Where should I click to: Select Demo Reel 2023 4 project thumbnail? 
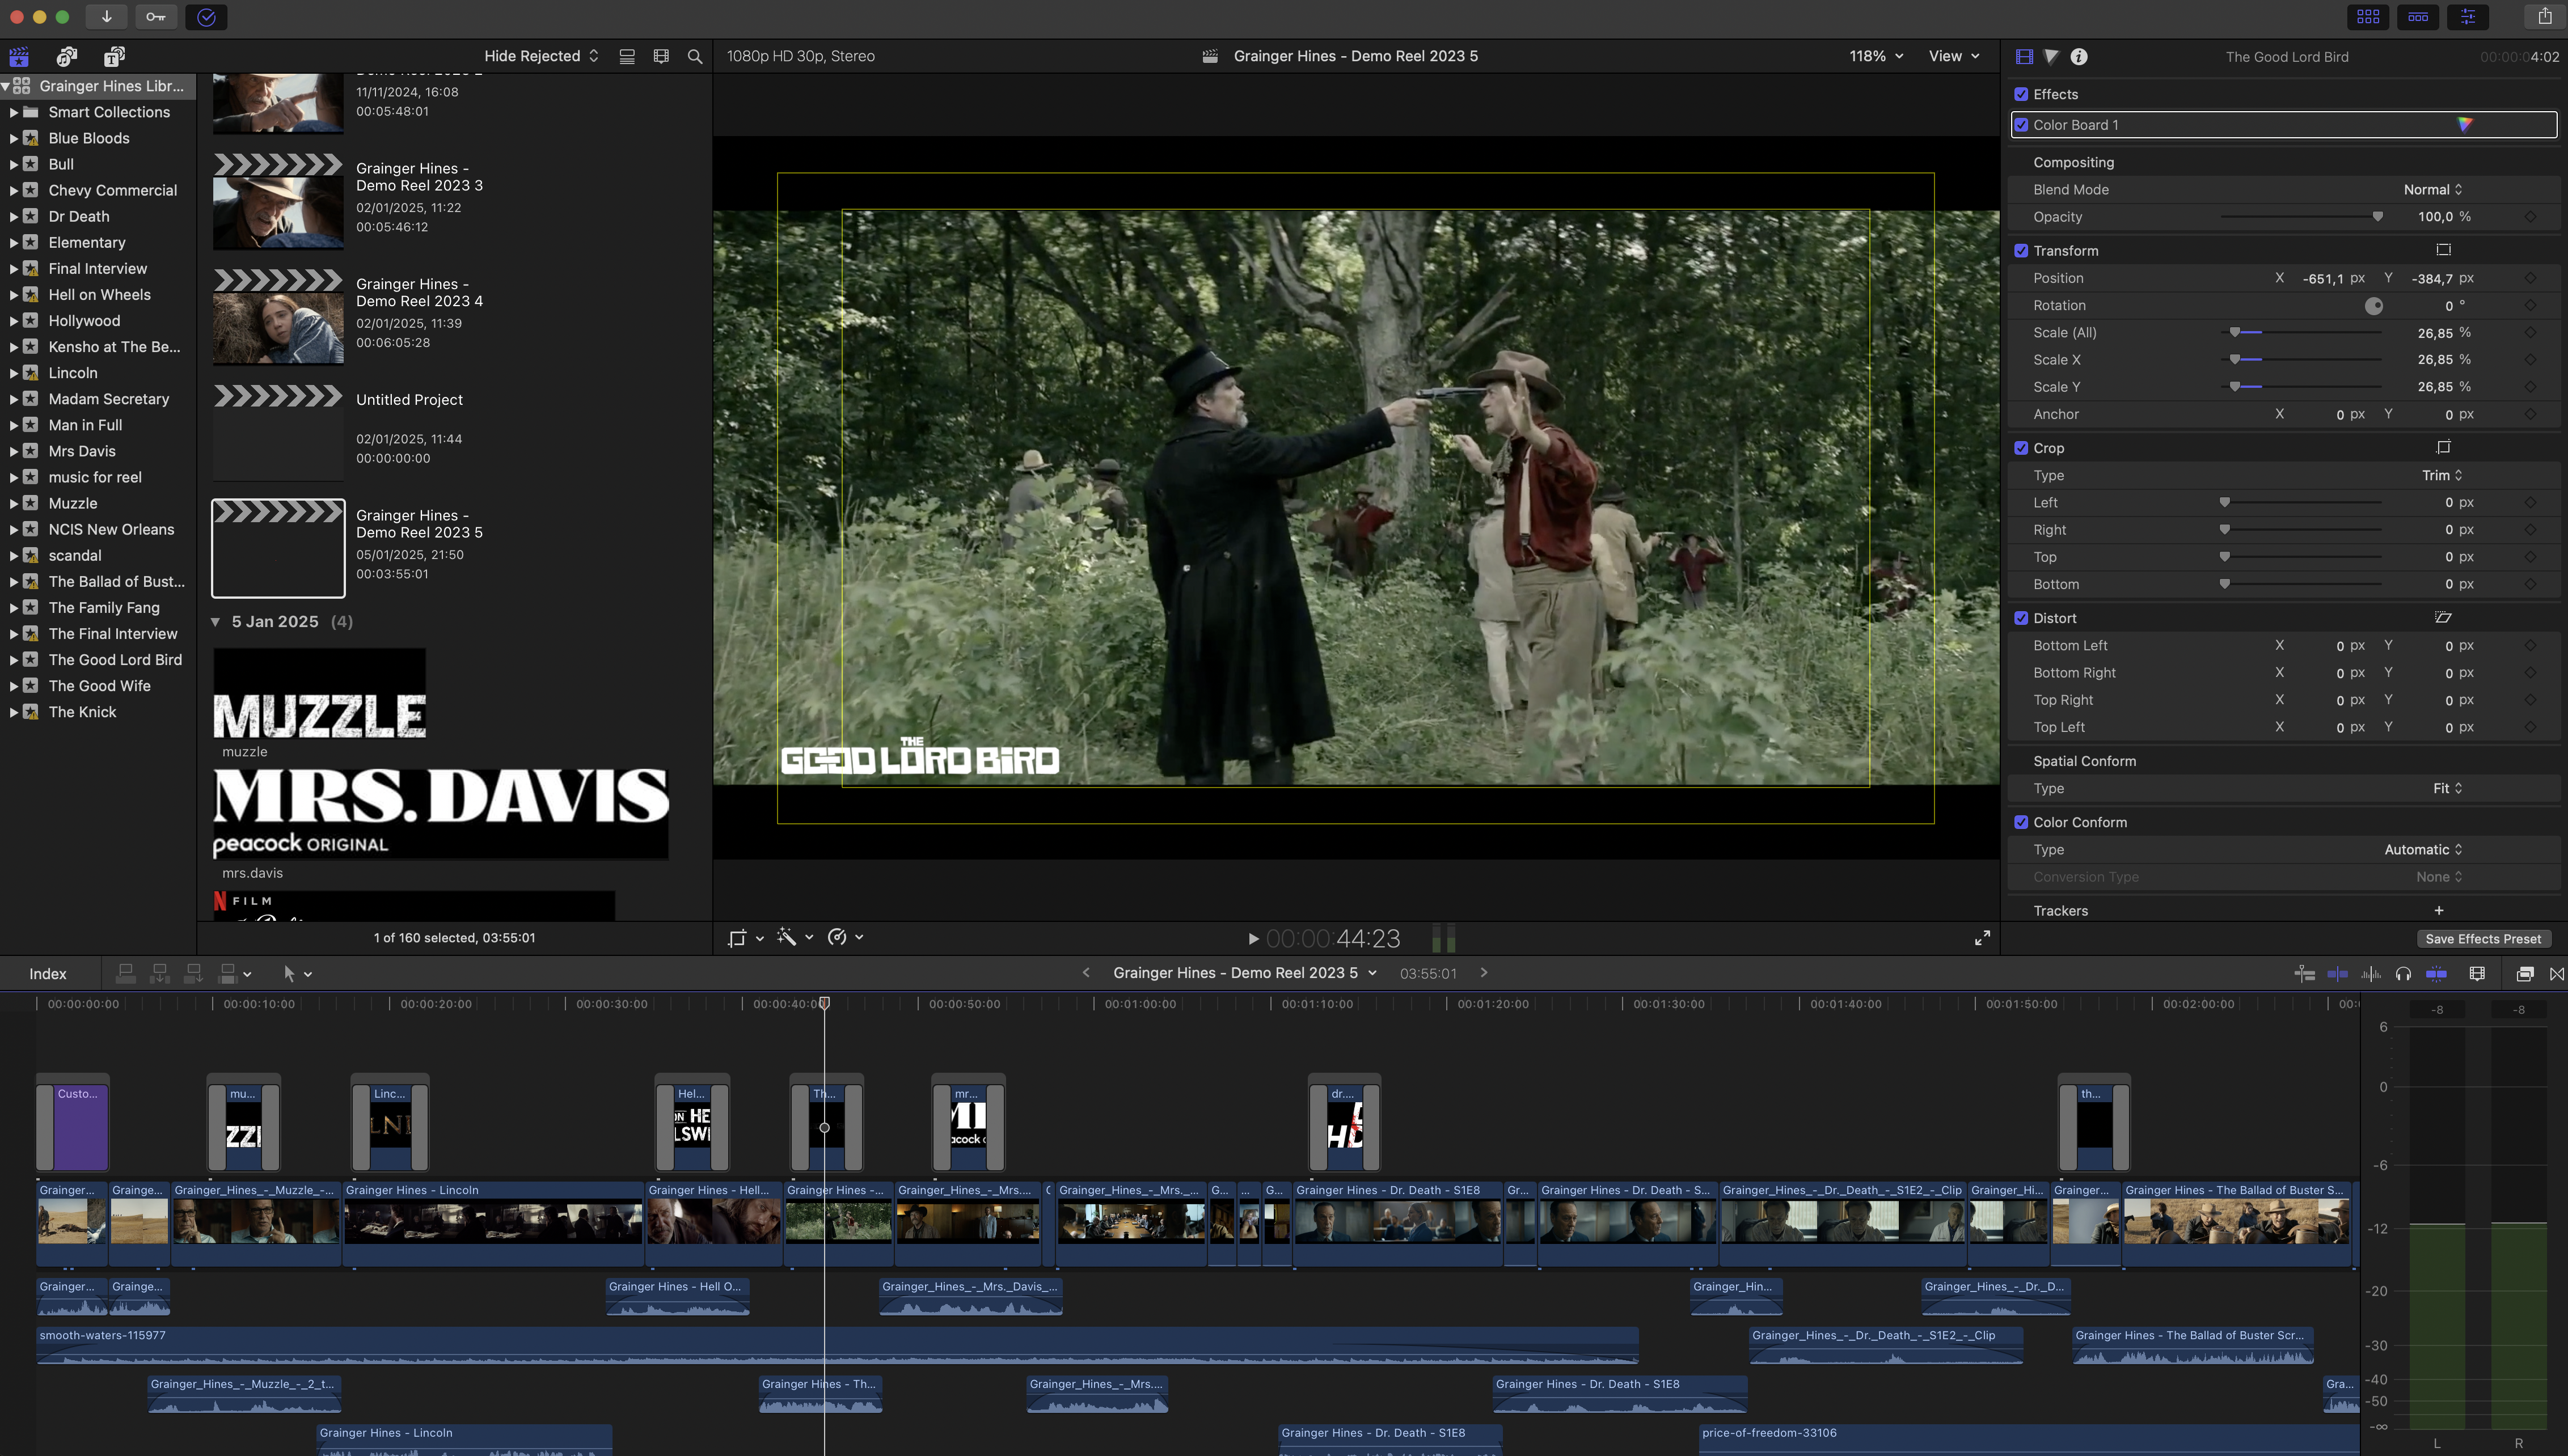coord(278,317)
